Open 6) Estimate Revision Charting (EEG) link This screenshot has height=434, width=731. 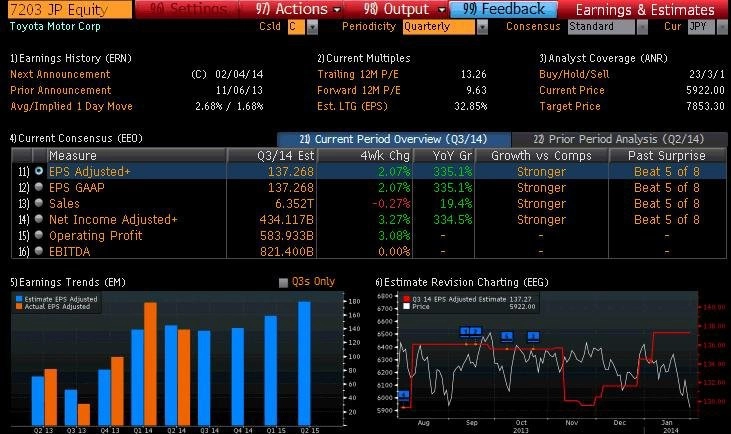[462, 282]
